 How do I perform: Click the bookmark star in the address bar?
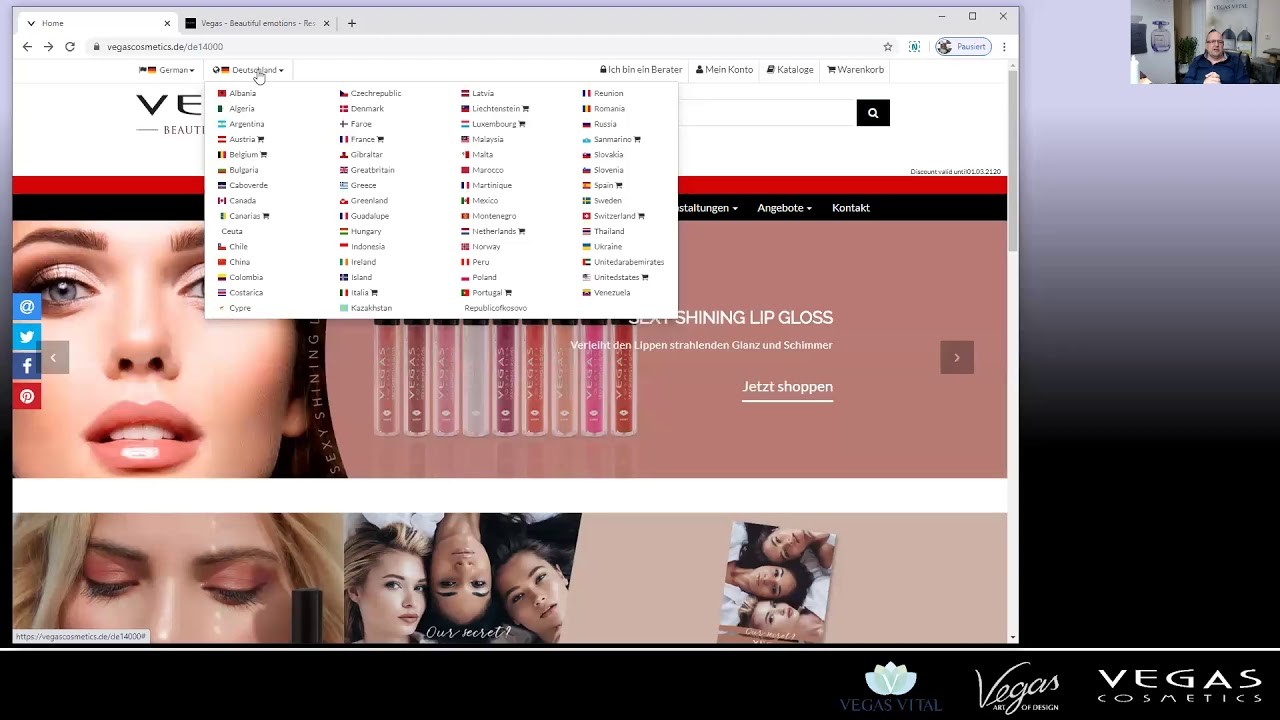click(887, 46)
